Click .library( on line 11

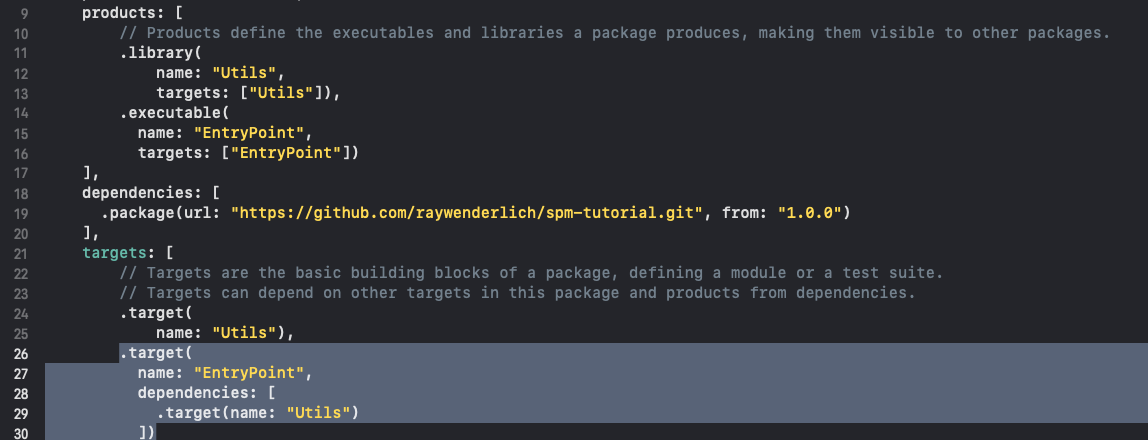pos(160,53)
